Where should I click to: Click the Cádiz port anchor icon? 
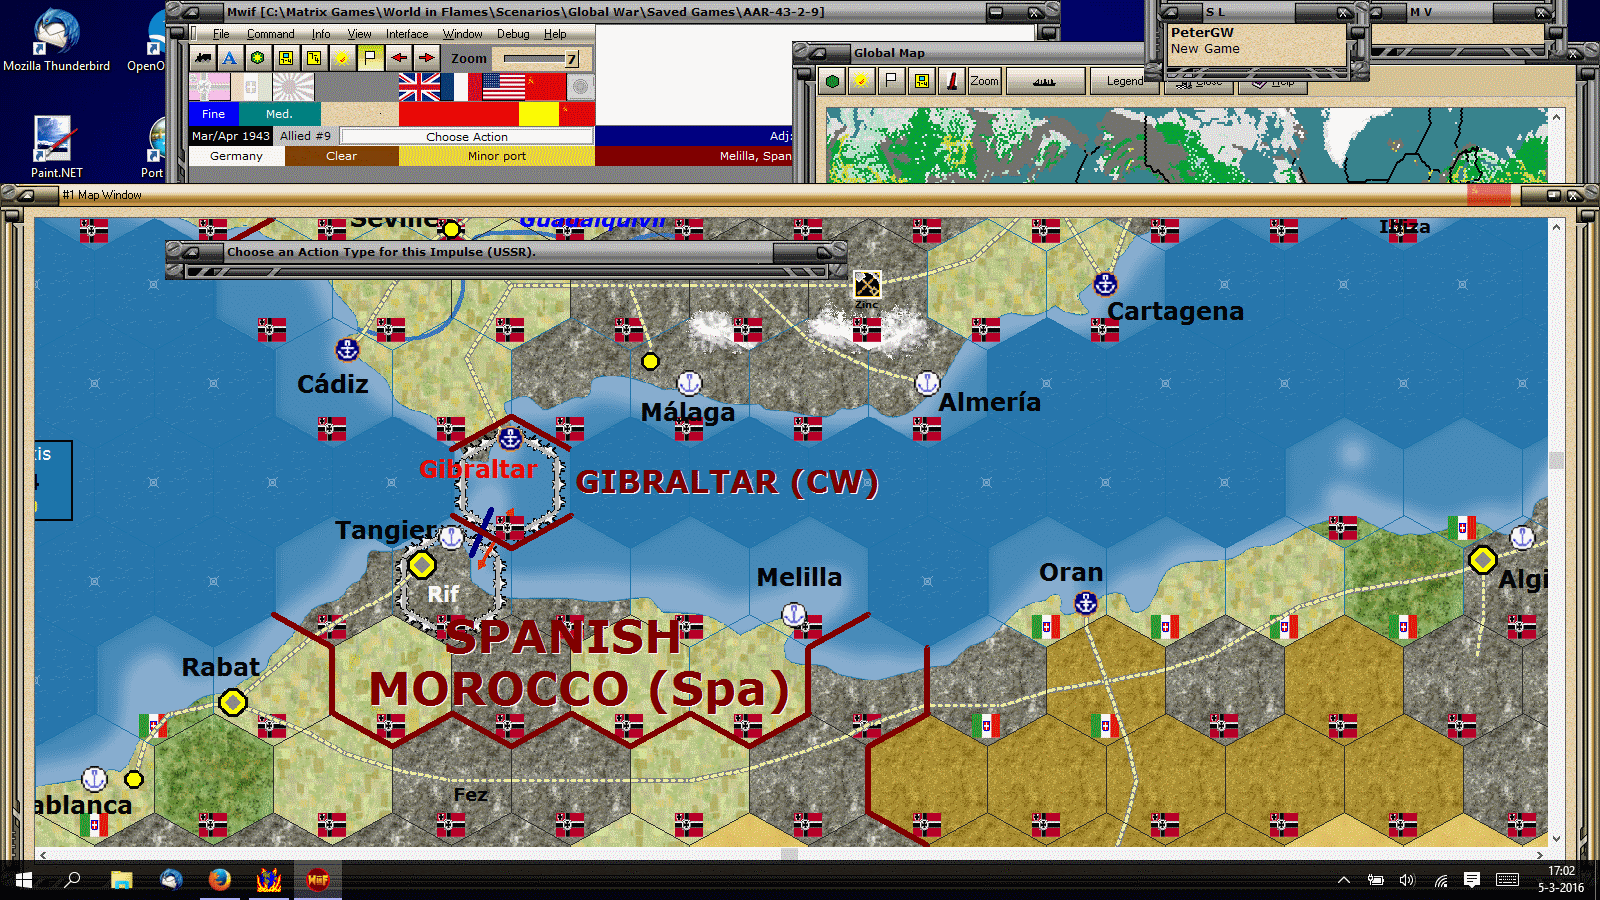(x=347, y=349)
